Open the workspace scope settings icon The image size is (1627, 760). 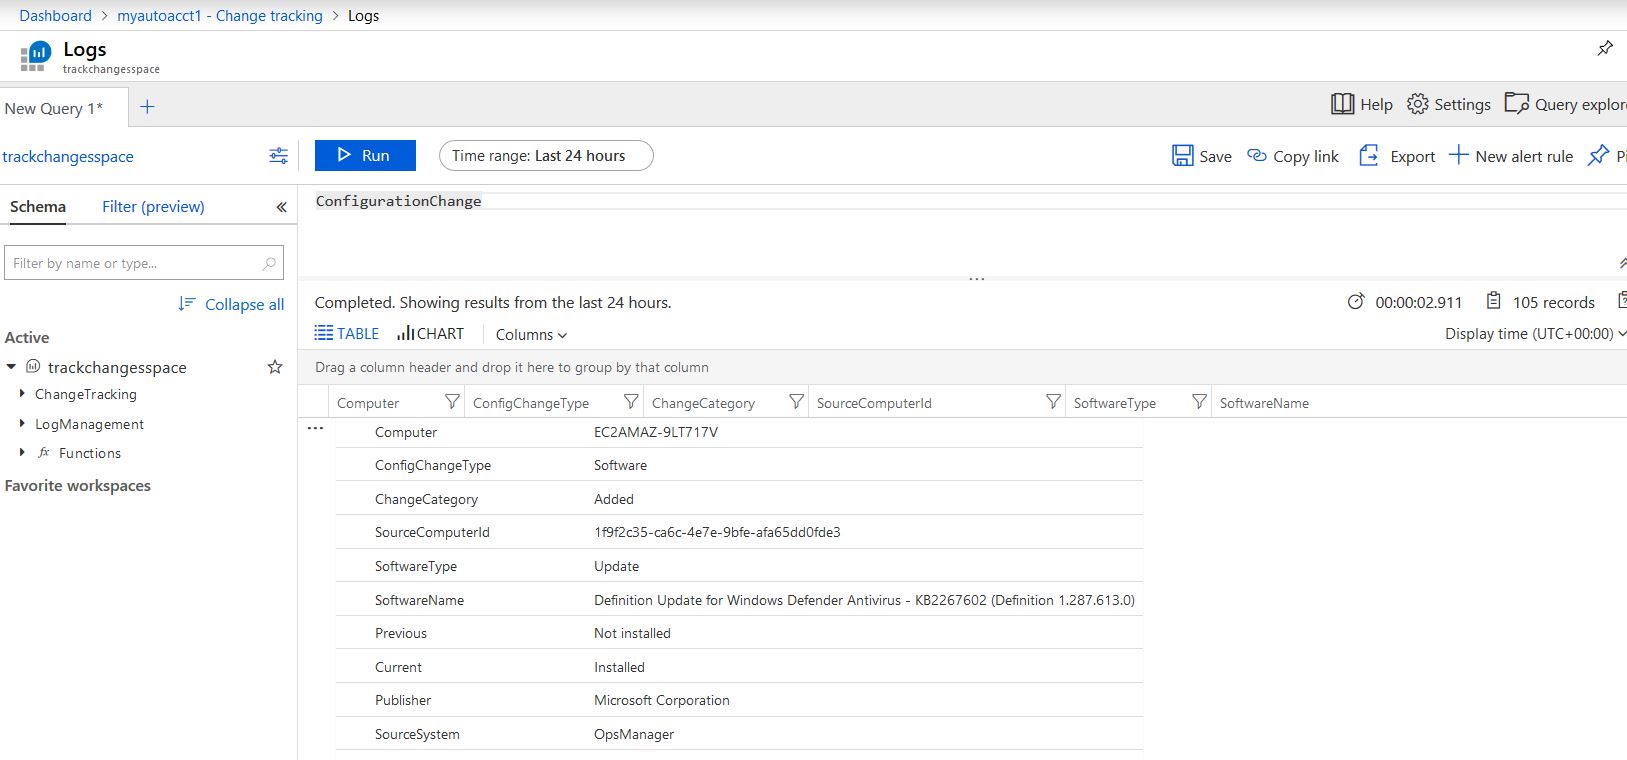278,156
